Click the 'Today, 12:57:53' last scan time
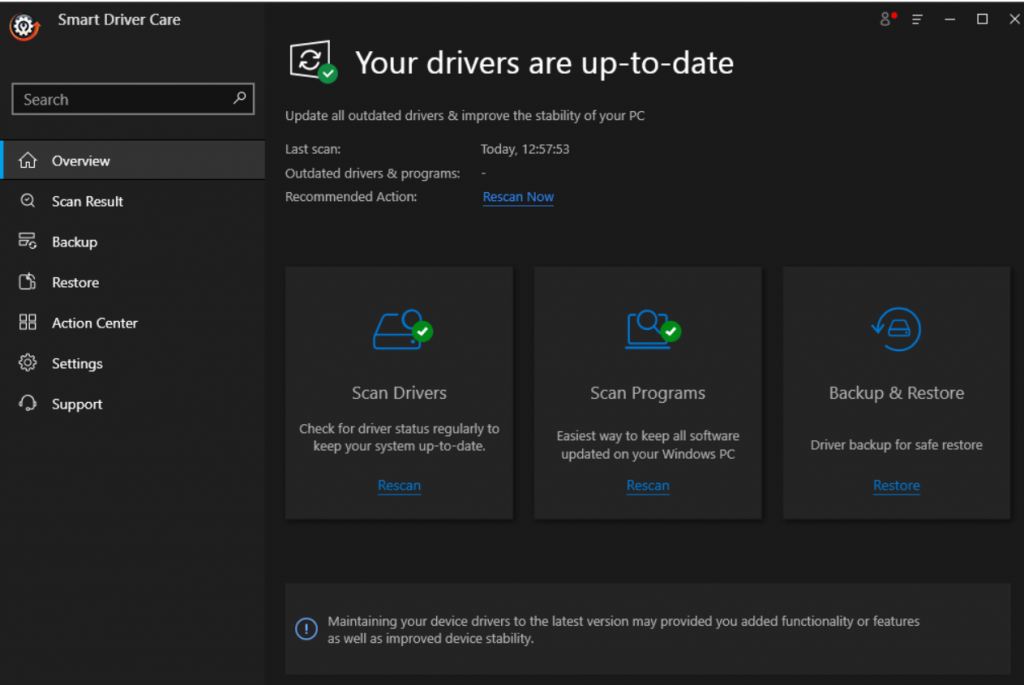The image size is (1024, 685). click(x=525, y=149)
